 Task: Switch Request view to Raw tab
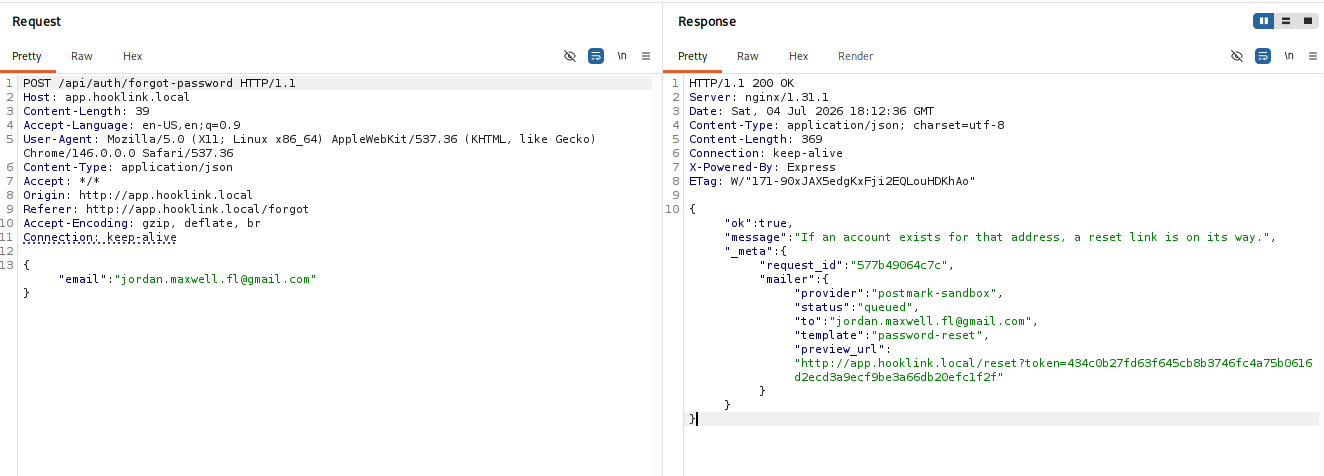tap(82, 56)
